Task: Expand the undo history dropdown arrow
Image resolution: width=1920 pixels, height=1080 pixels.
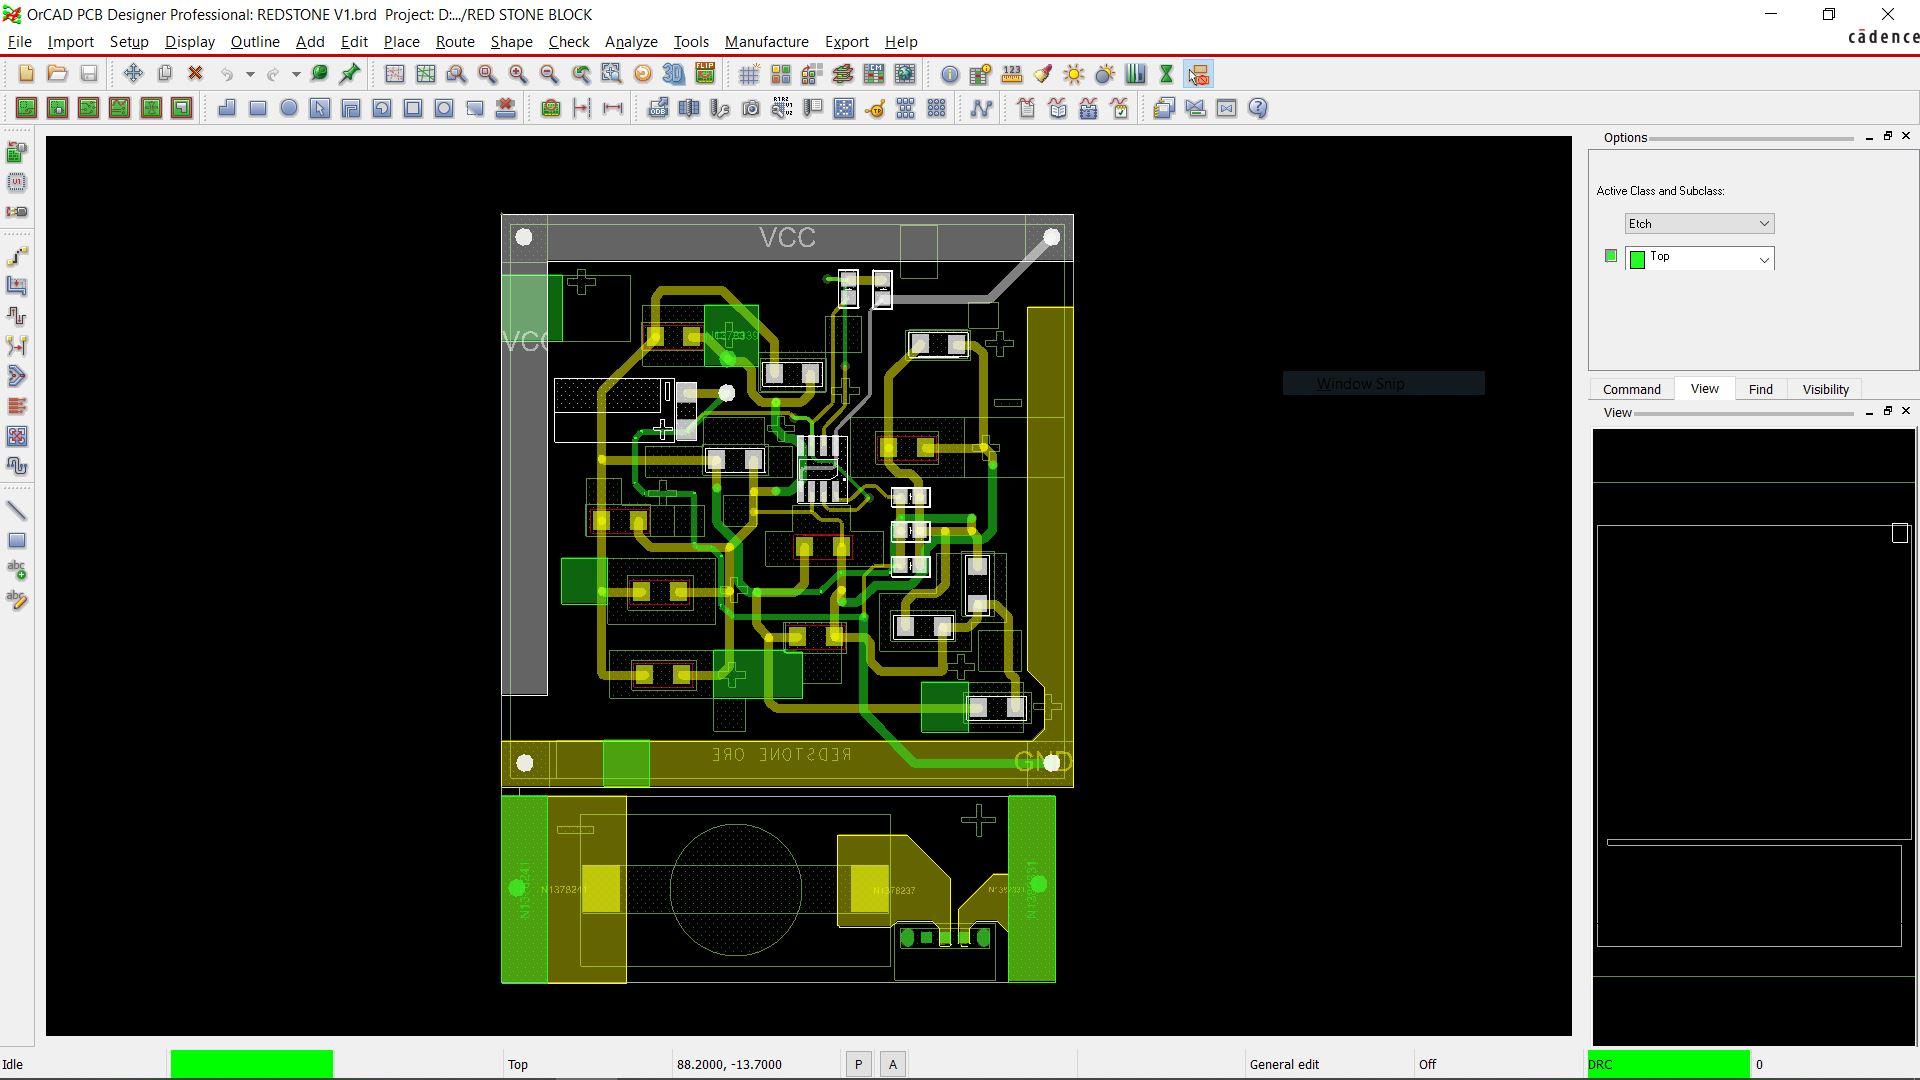Action: click(250, 74)
